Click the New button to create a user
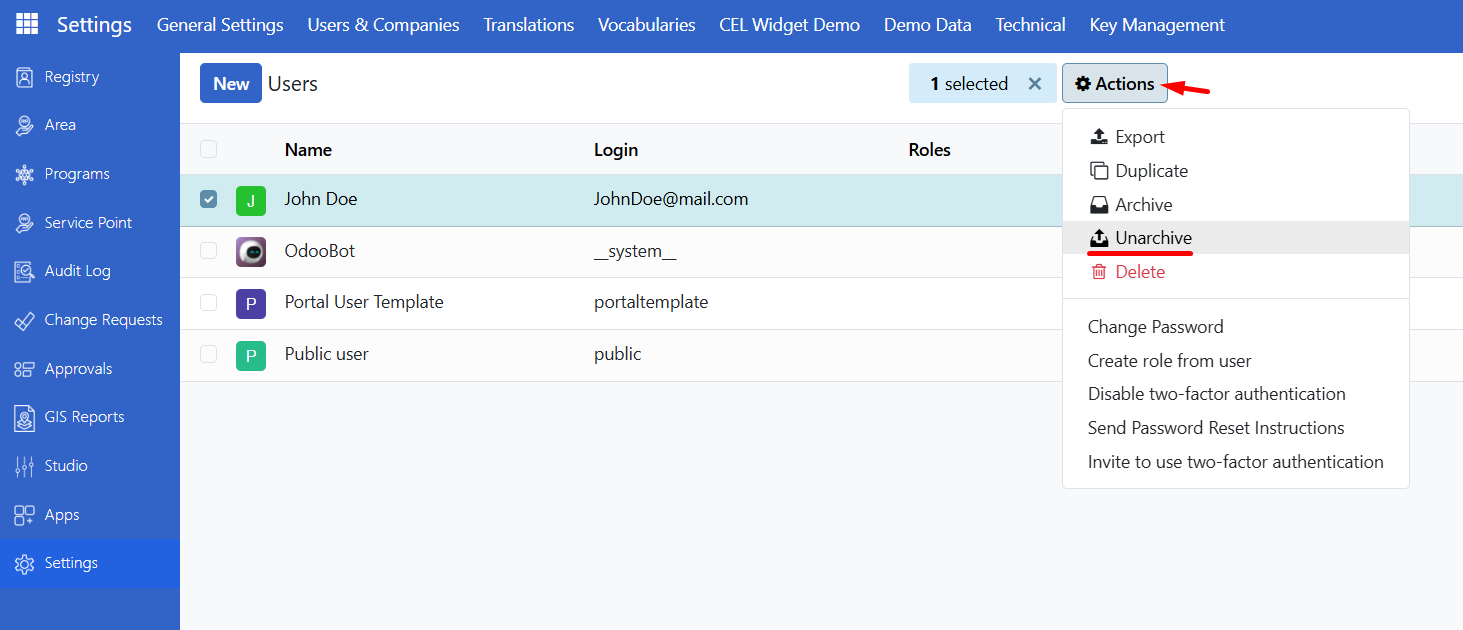Viewport: 1463px width, 630px height. coord(230,83)
